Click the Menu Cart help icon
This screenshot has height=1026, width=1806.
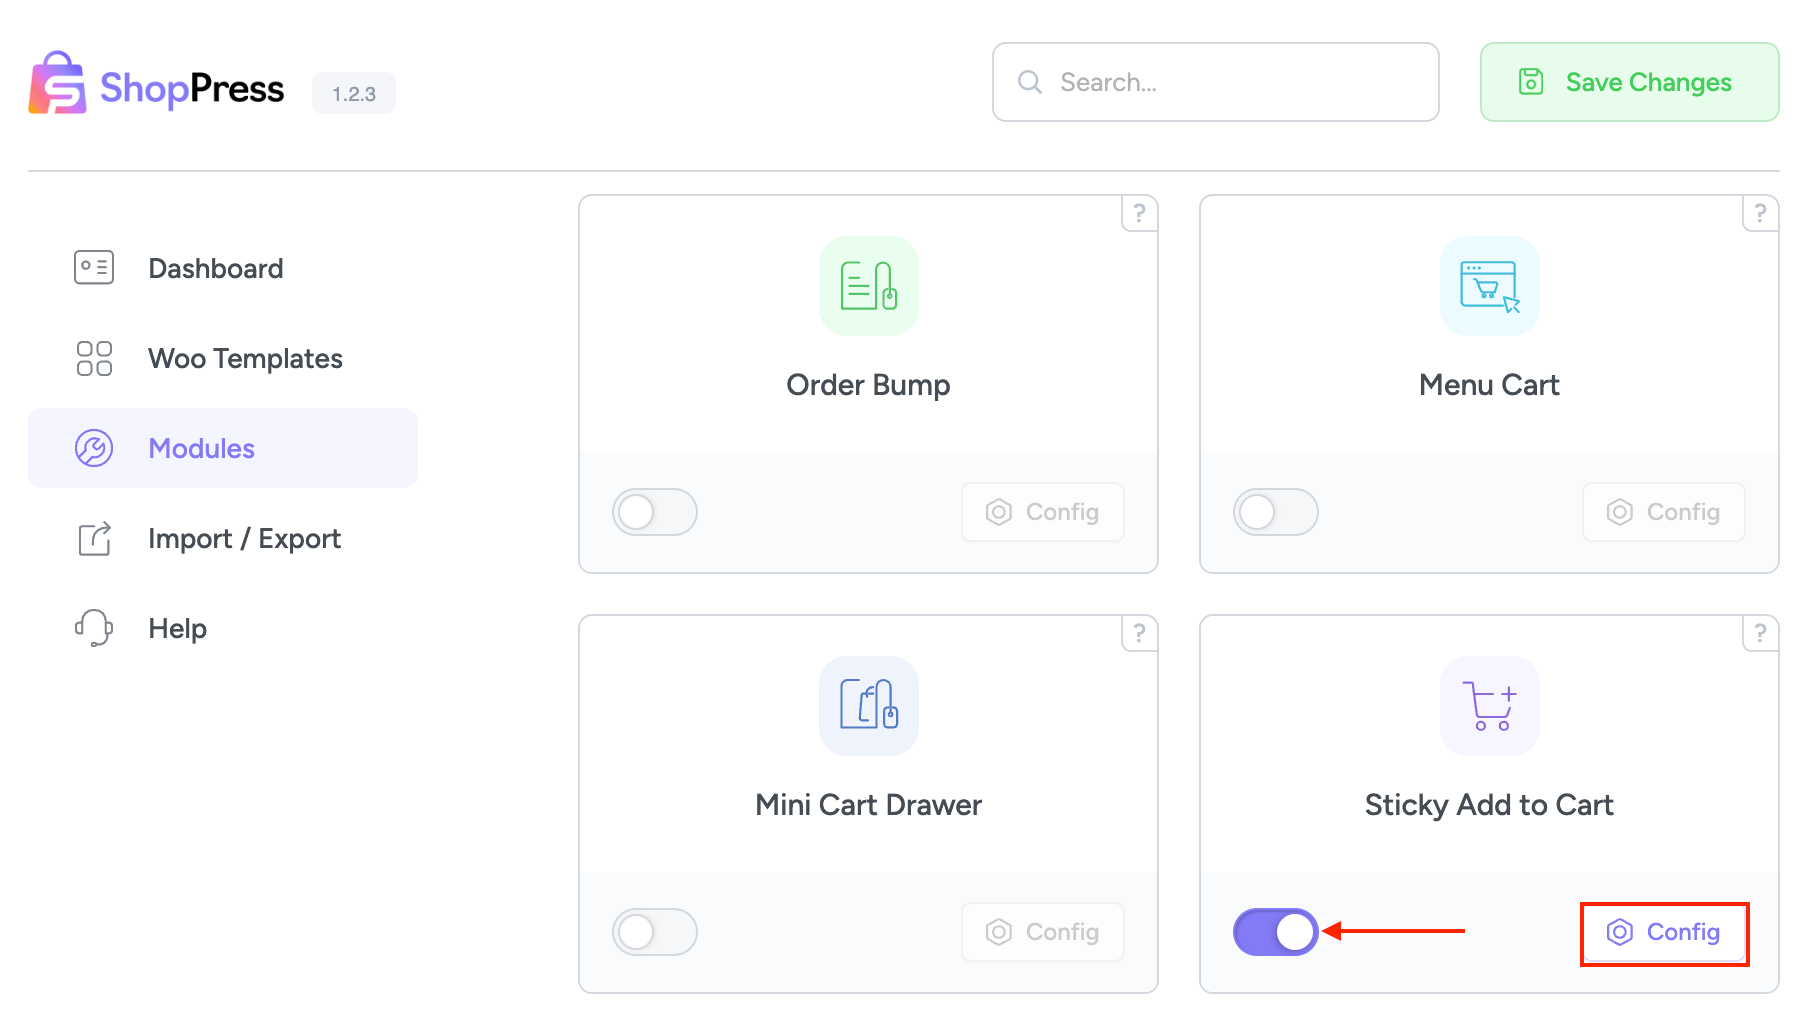point(1760,212)
